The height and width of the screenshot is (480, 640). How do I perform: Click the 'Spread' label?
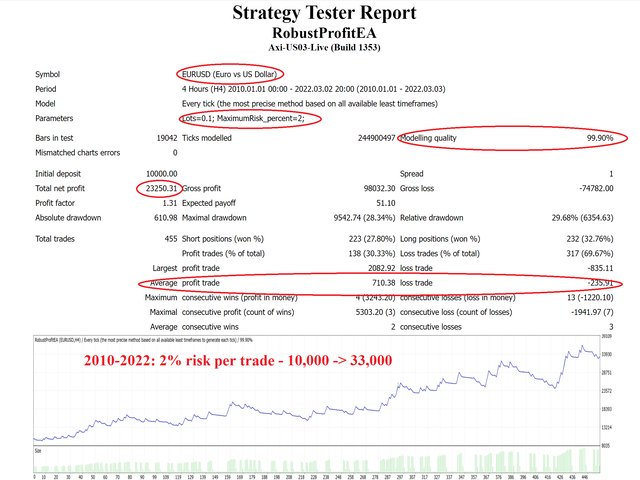pyautogui.click(x=411, y=174)
